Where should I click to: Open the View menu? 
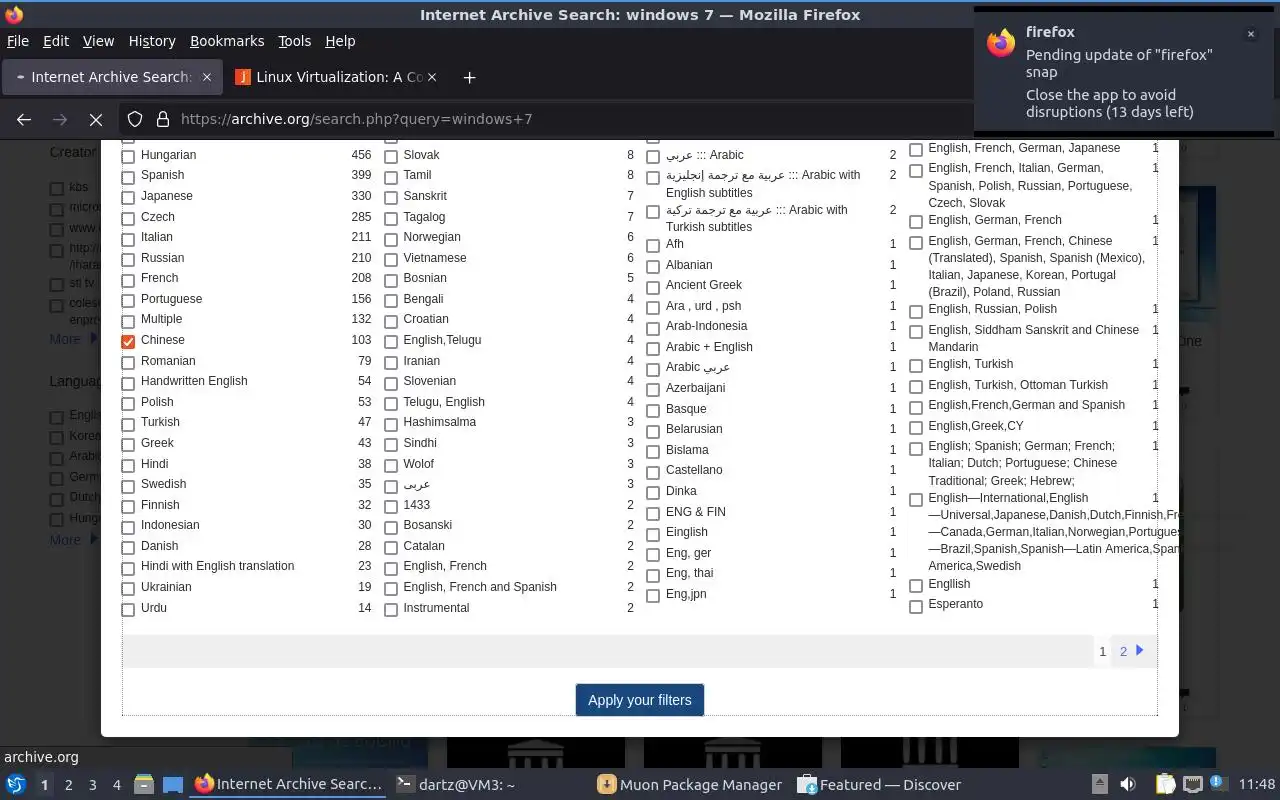(98, 41)
